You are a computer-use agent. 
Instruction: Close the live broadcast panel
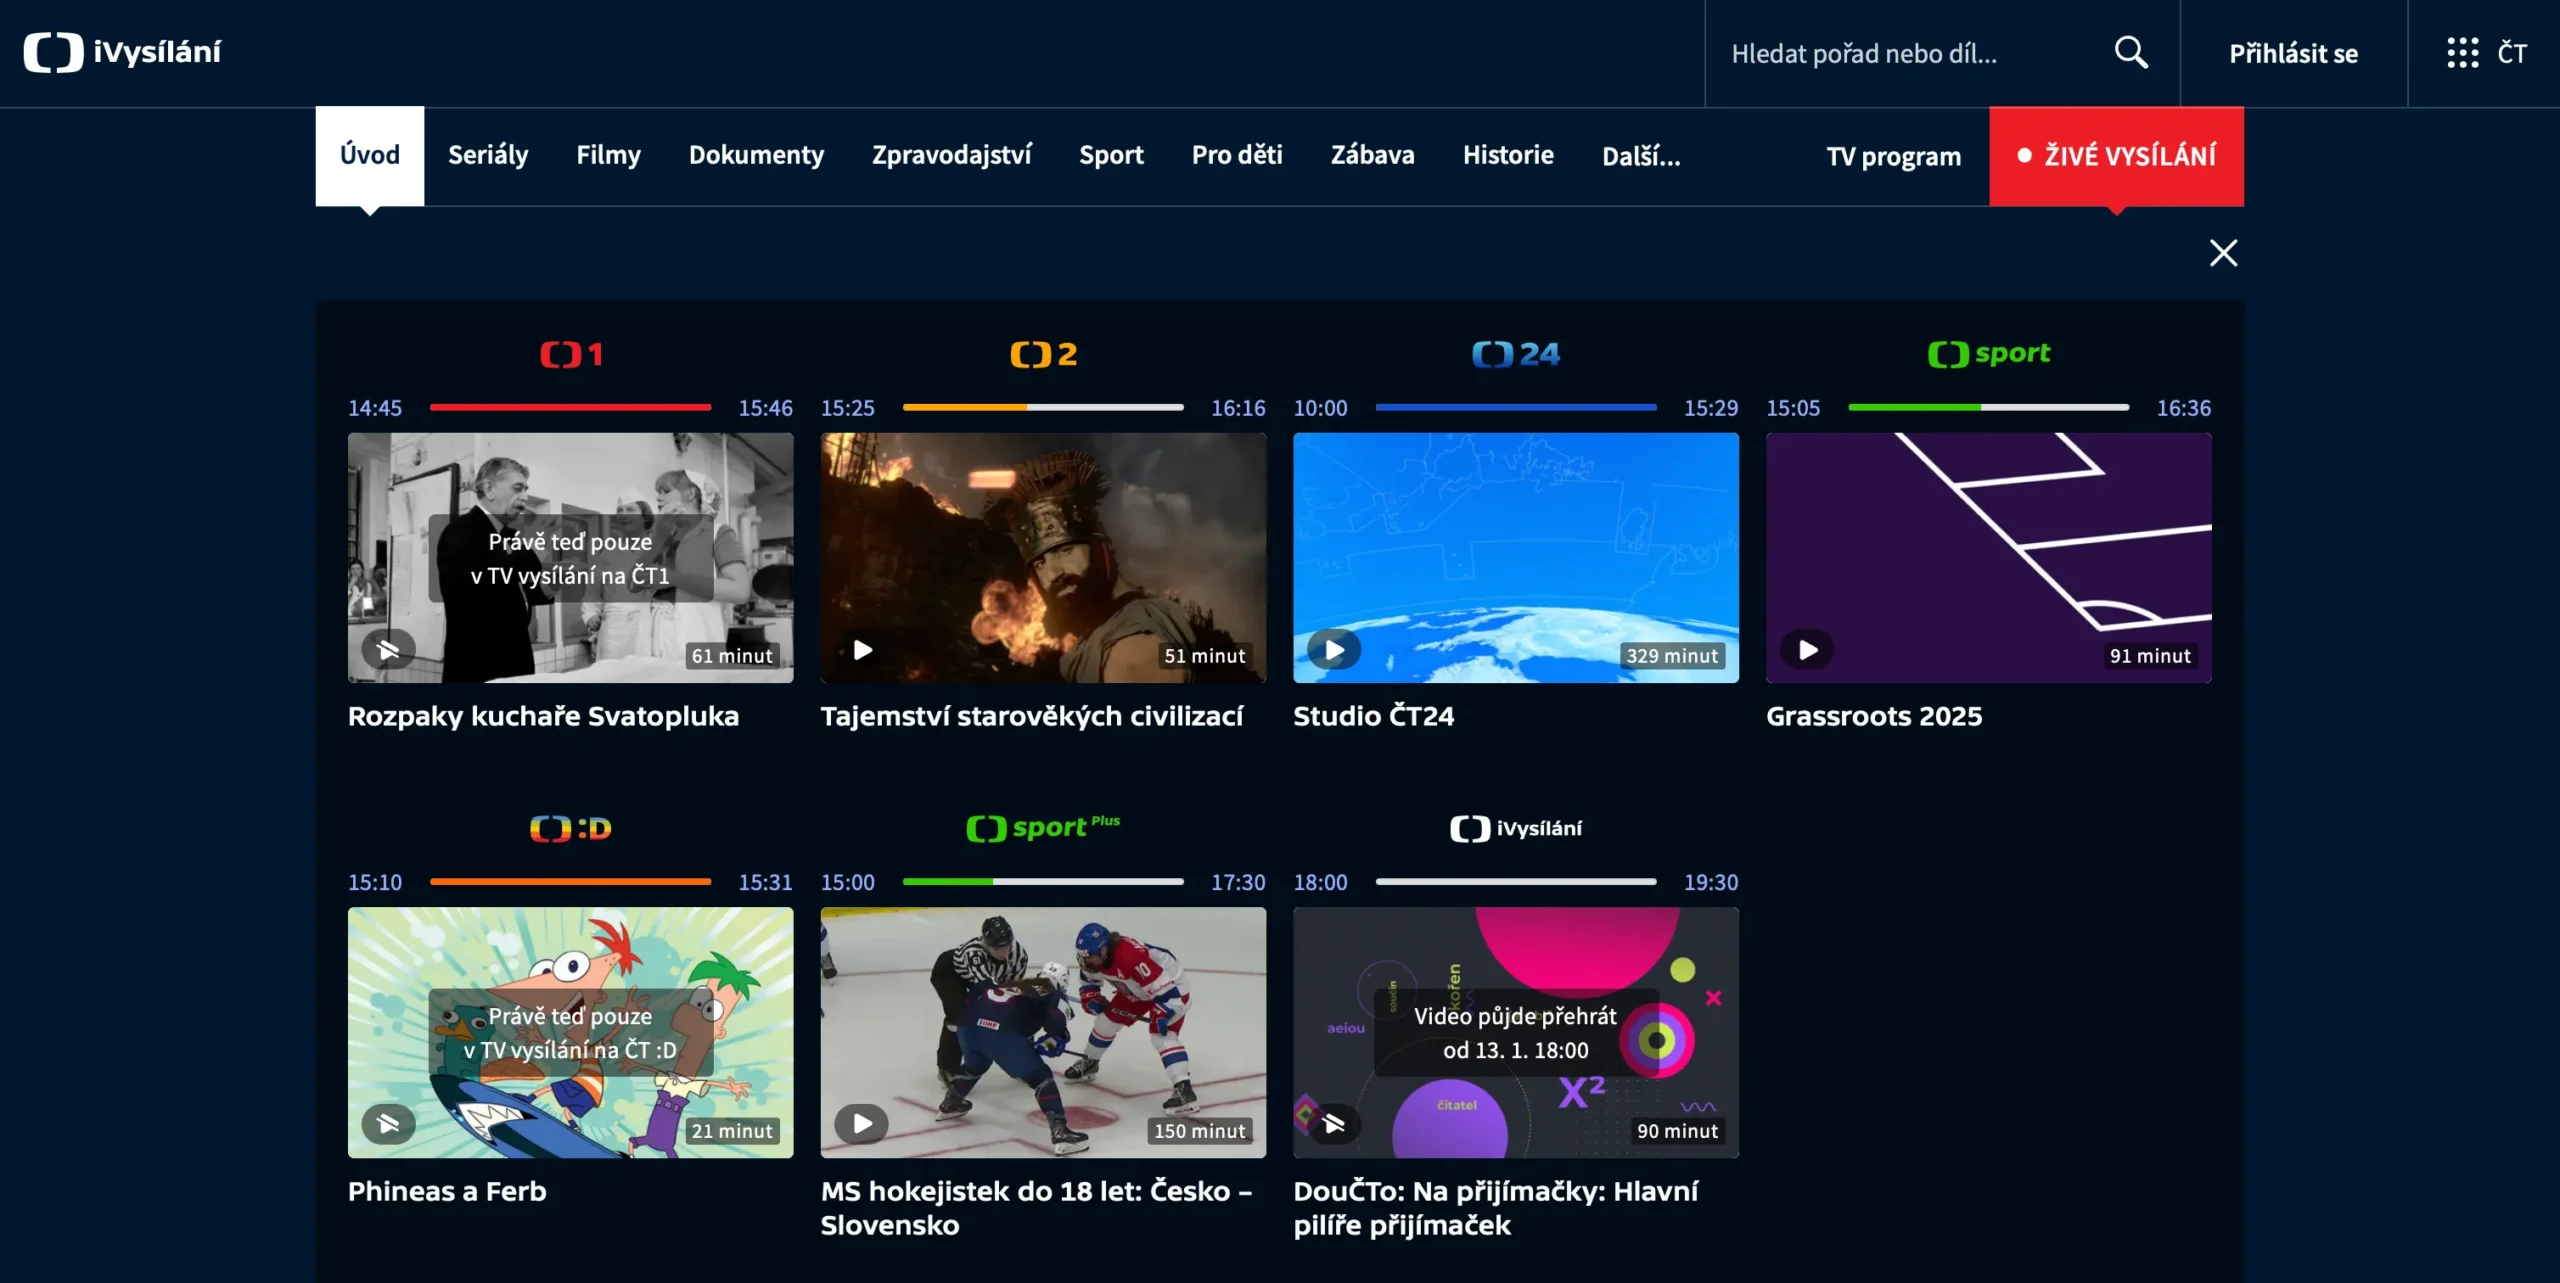pyautogui.click(x=2222, y=253)
